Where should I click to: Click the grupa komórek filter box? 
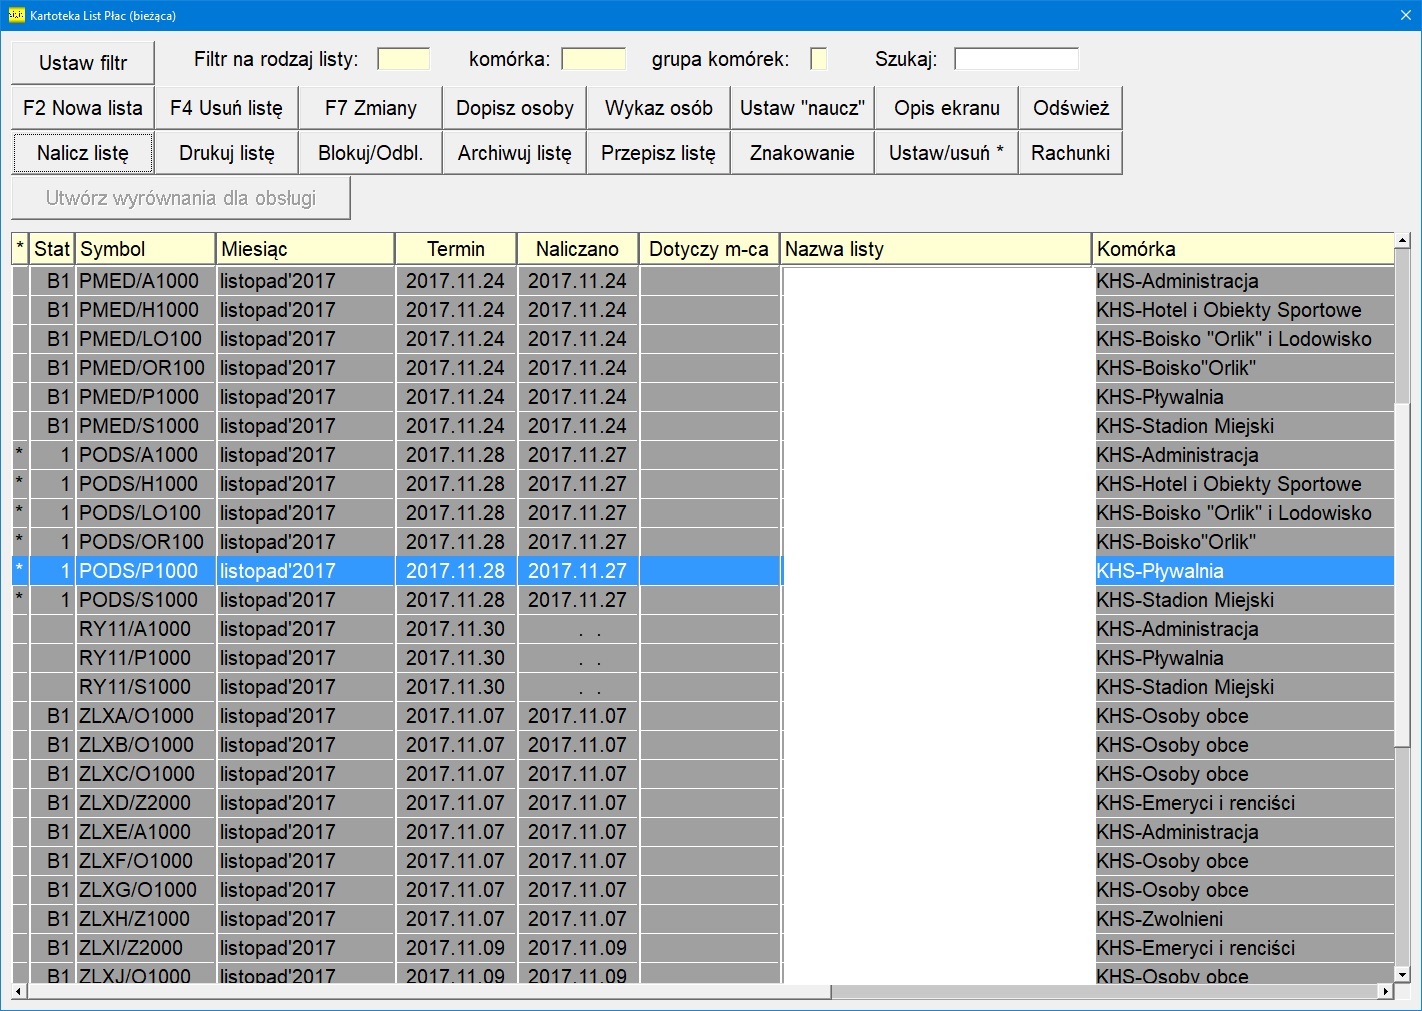tap(818, 59)
